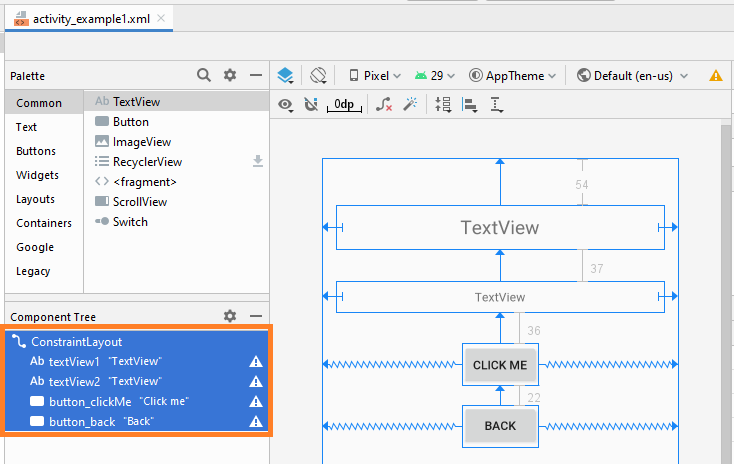The width and height of the screenshot is (734, 464).
Task: Select the Containers palette category
Action: click(x=44, y=223)
